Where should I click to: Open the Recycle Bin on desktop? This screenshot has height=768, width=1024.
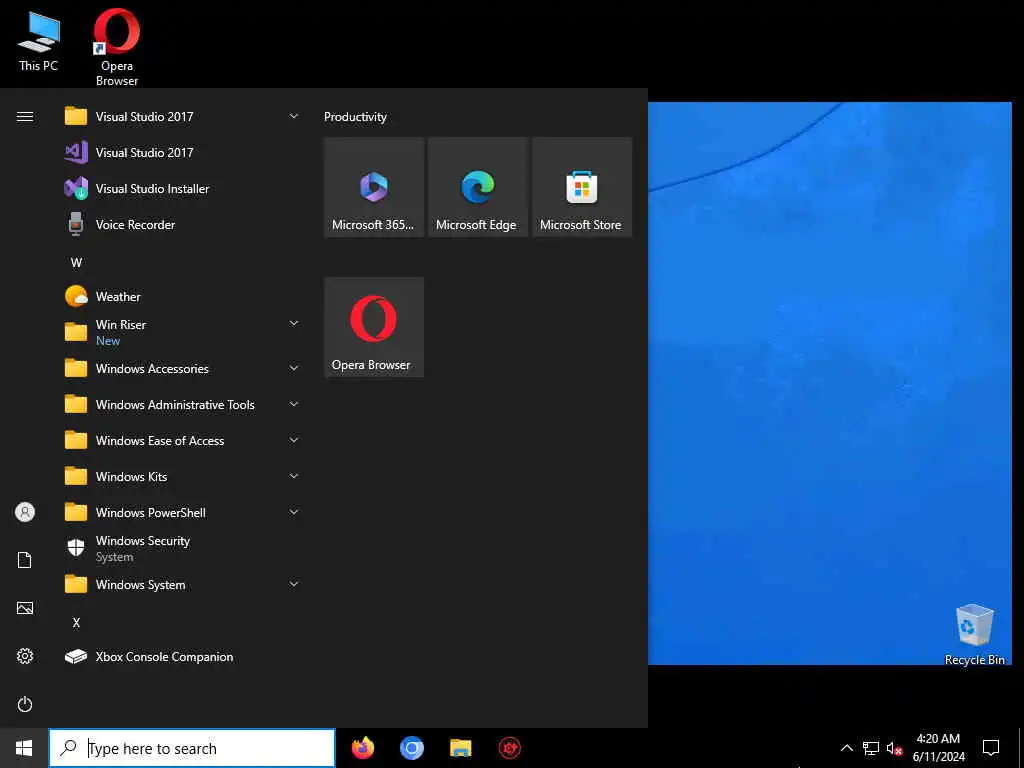click(974, 635)
